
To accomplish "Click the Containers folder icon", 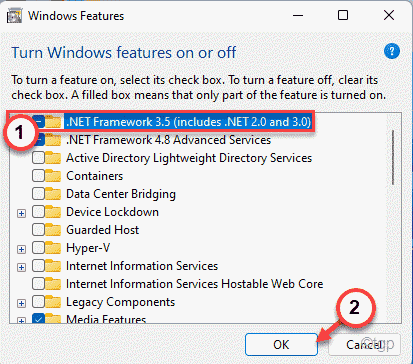I will [x=53, y=176].
